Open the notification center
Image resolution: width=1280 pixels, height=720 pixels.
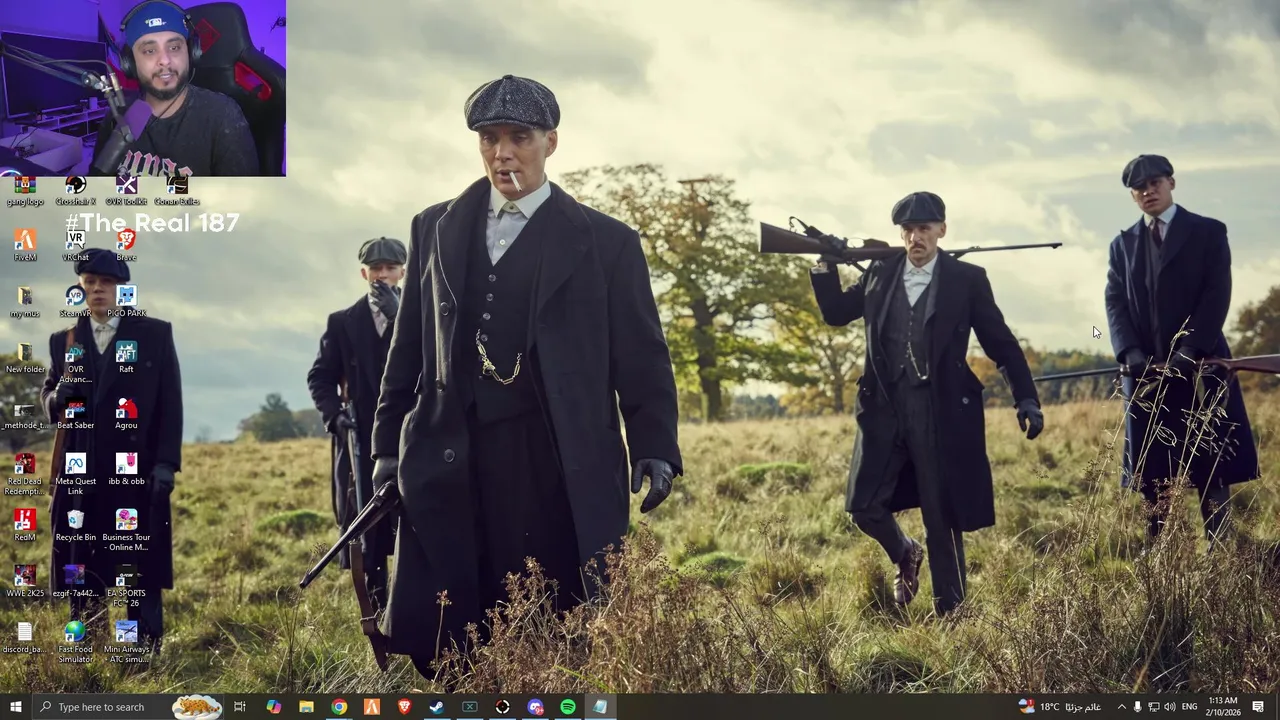(1258, 707)
